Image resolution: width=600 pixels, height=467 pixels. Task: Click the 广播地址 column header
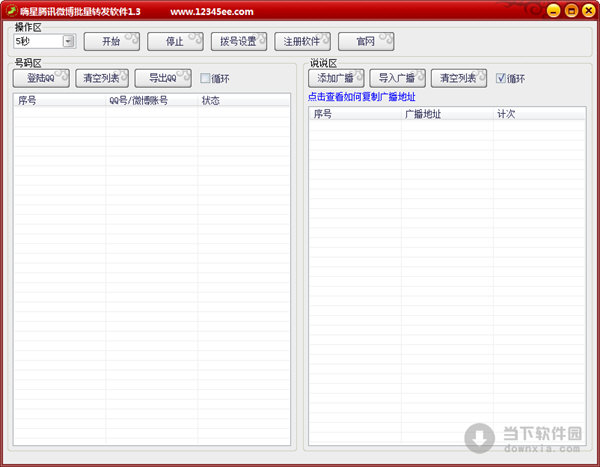click(447, 114)
